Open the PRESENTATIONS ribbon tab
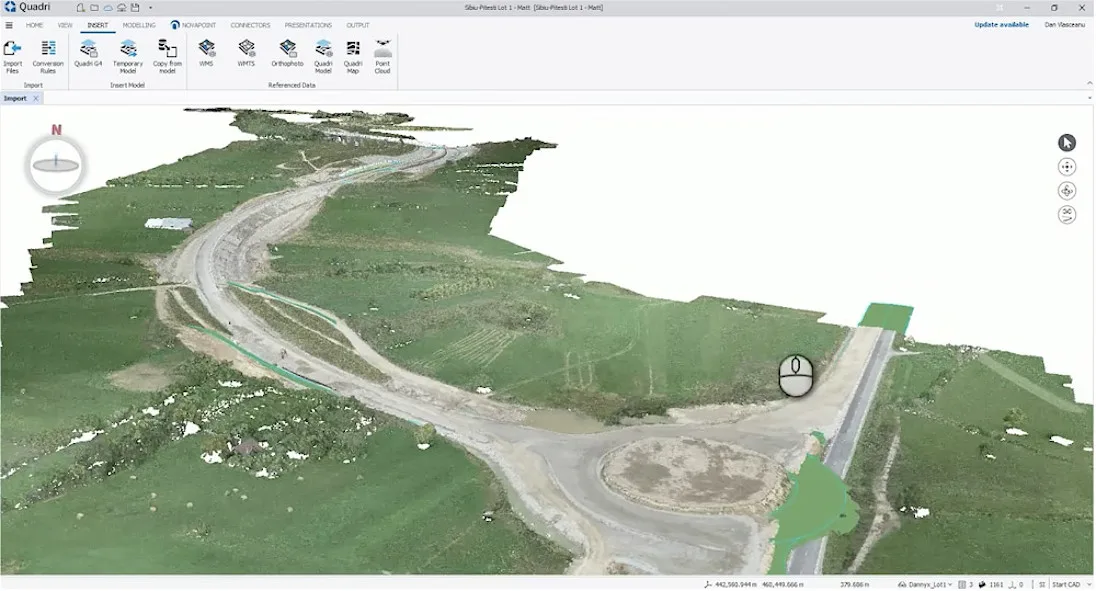 308,25
